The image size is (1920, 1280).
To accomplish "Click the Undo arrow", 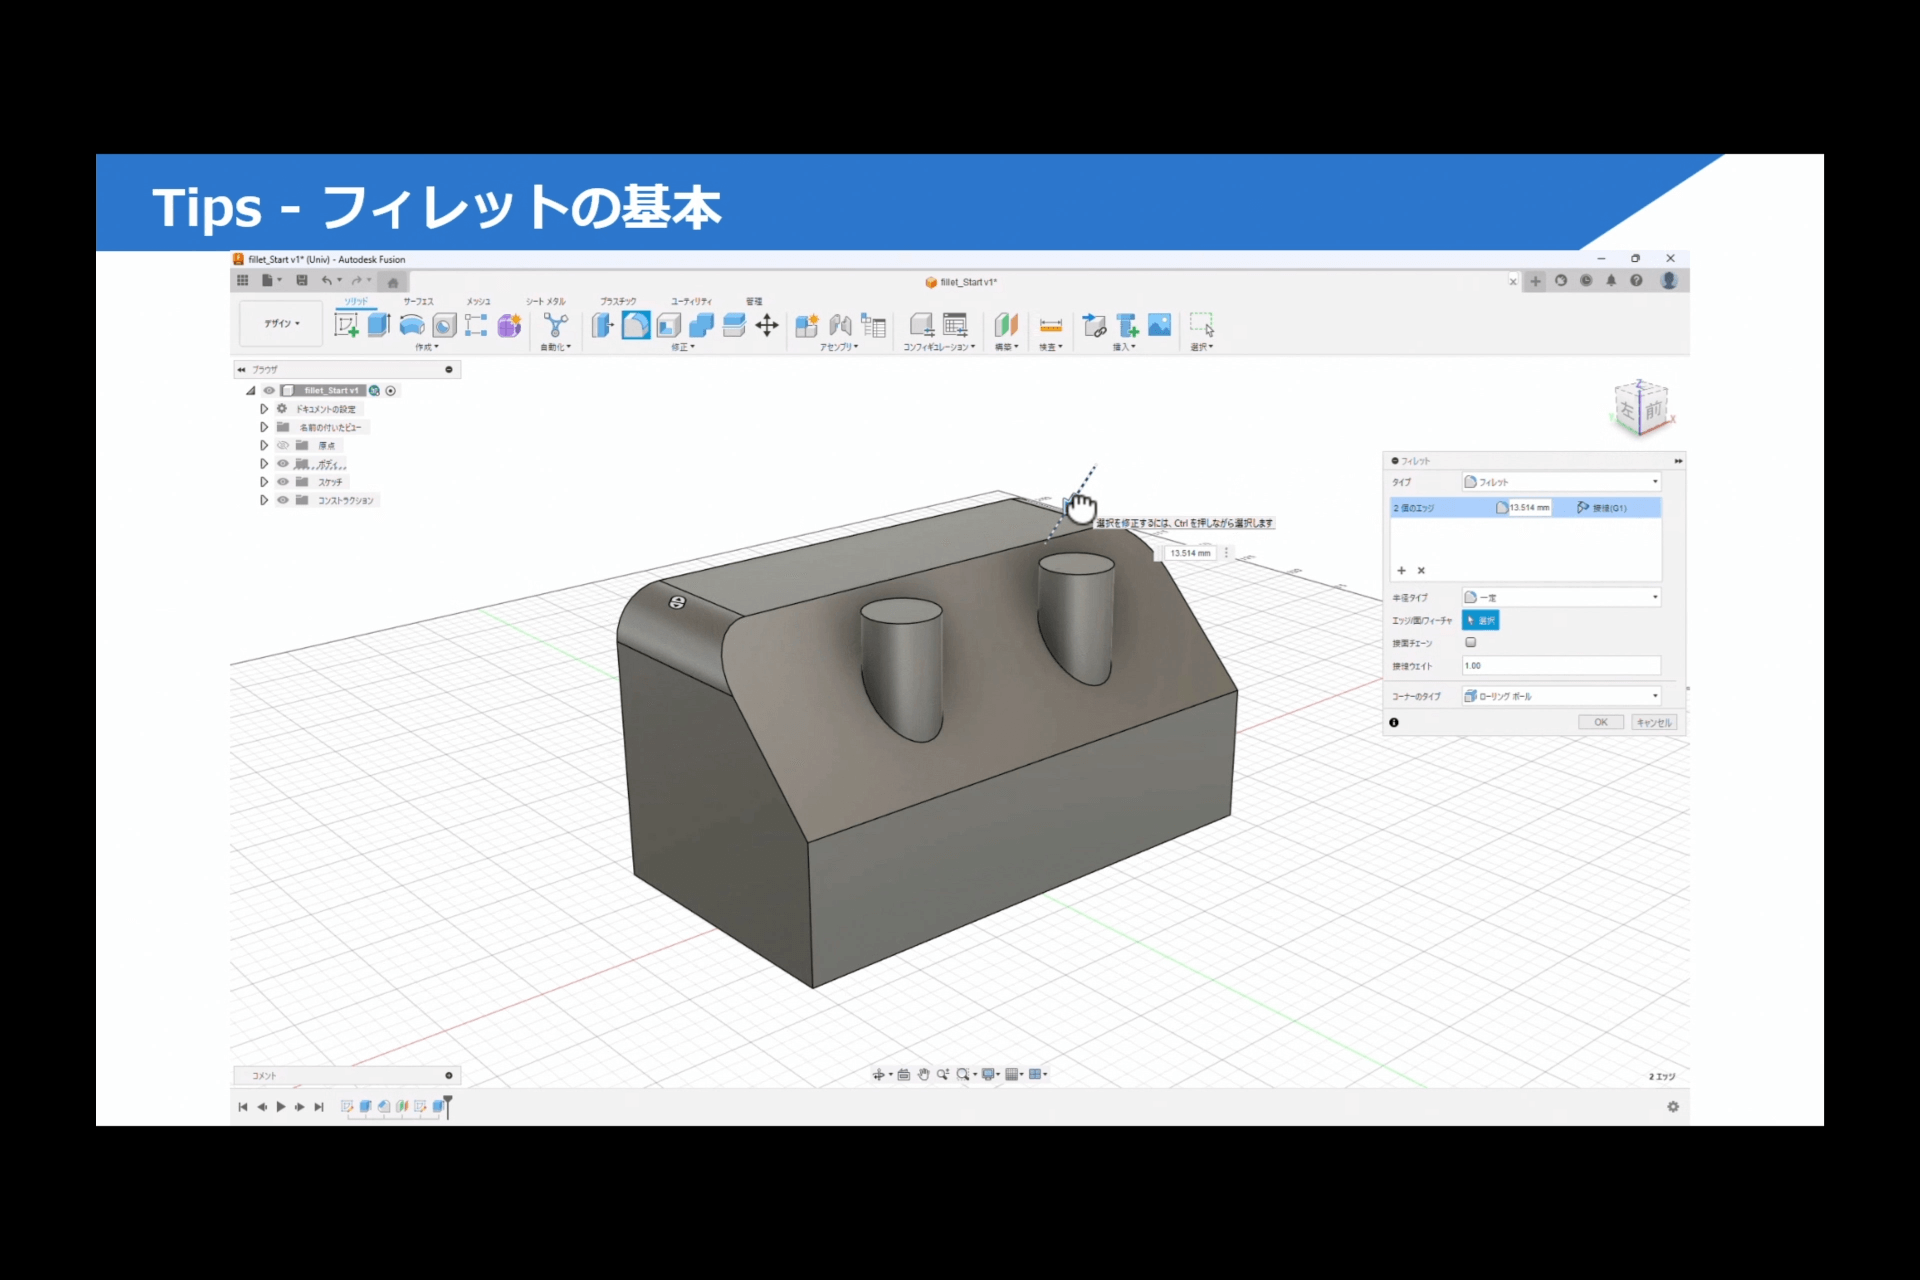I will (x=327, y=281).
